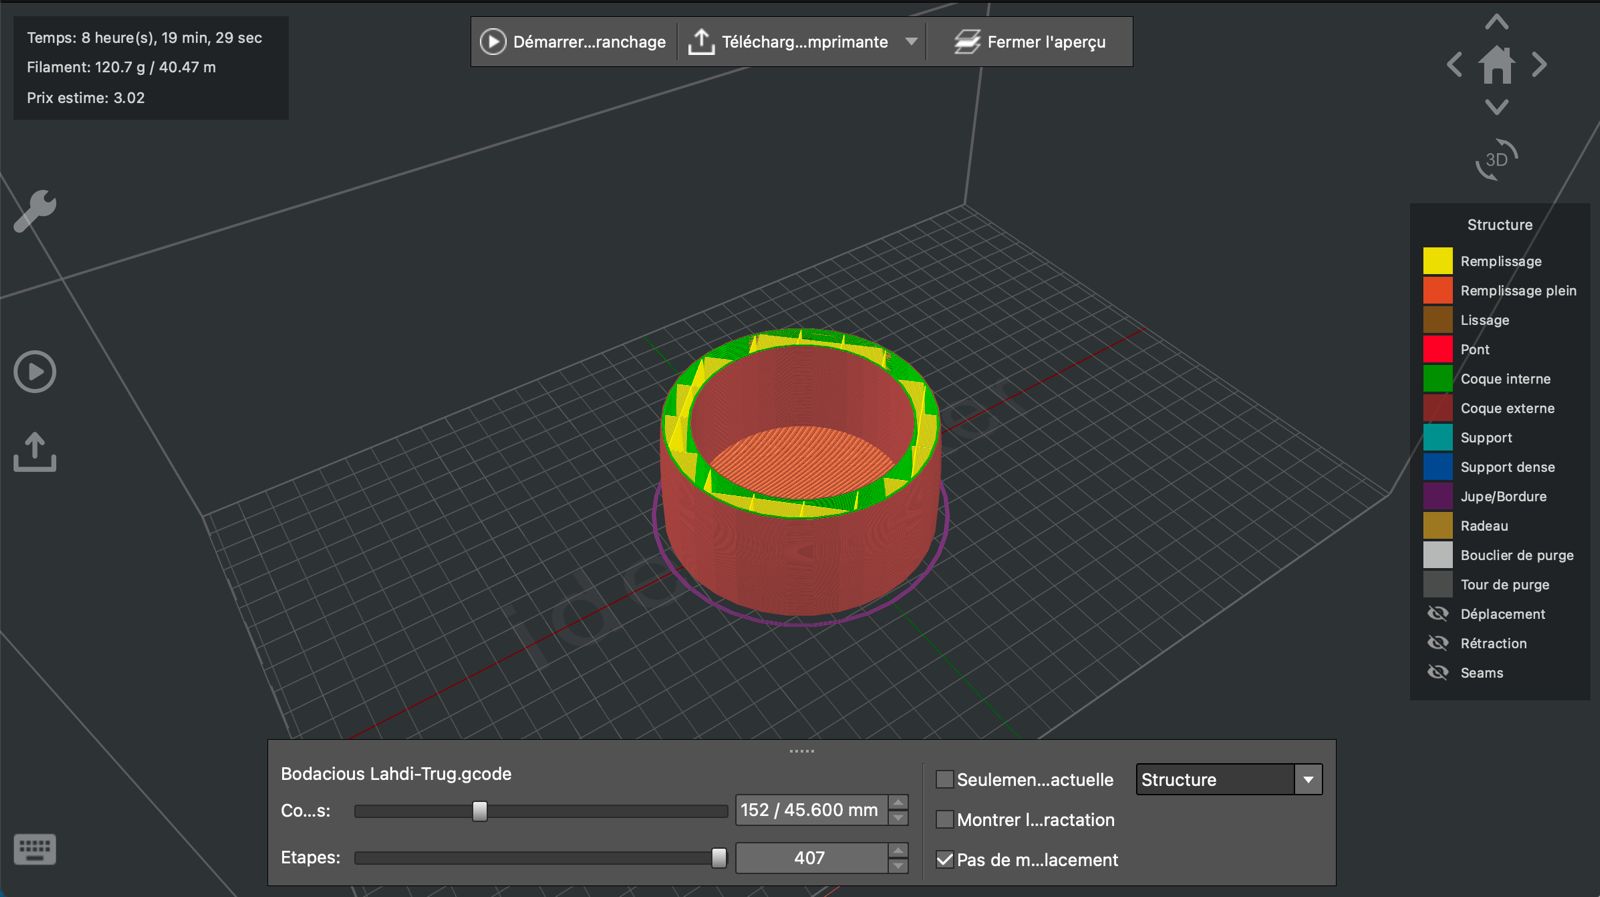Toggle the Remplissage yellow color swatch
The height and width of the screenshot is (897, 1600).
coord(1438,261)
